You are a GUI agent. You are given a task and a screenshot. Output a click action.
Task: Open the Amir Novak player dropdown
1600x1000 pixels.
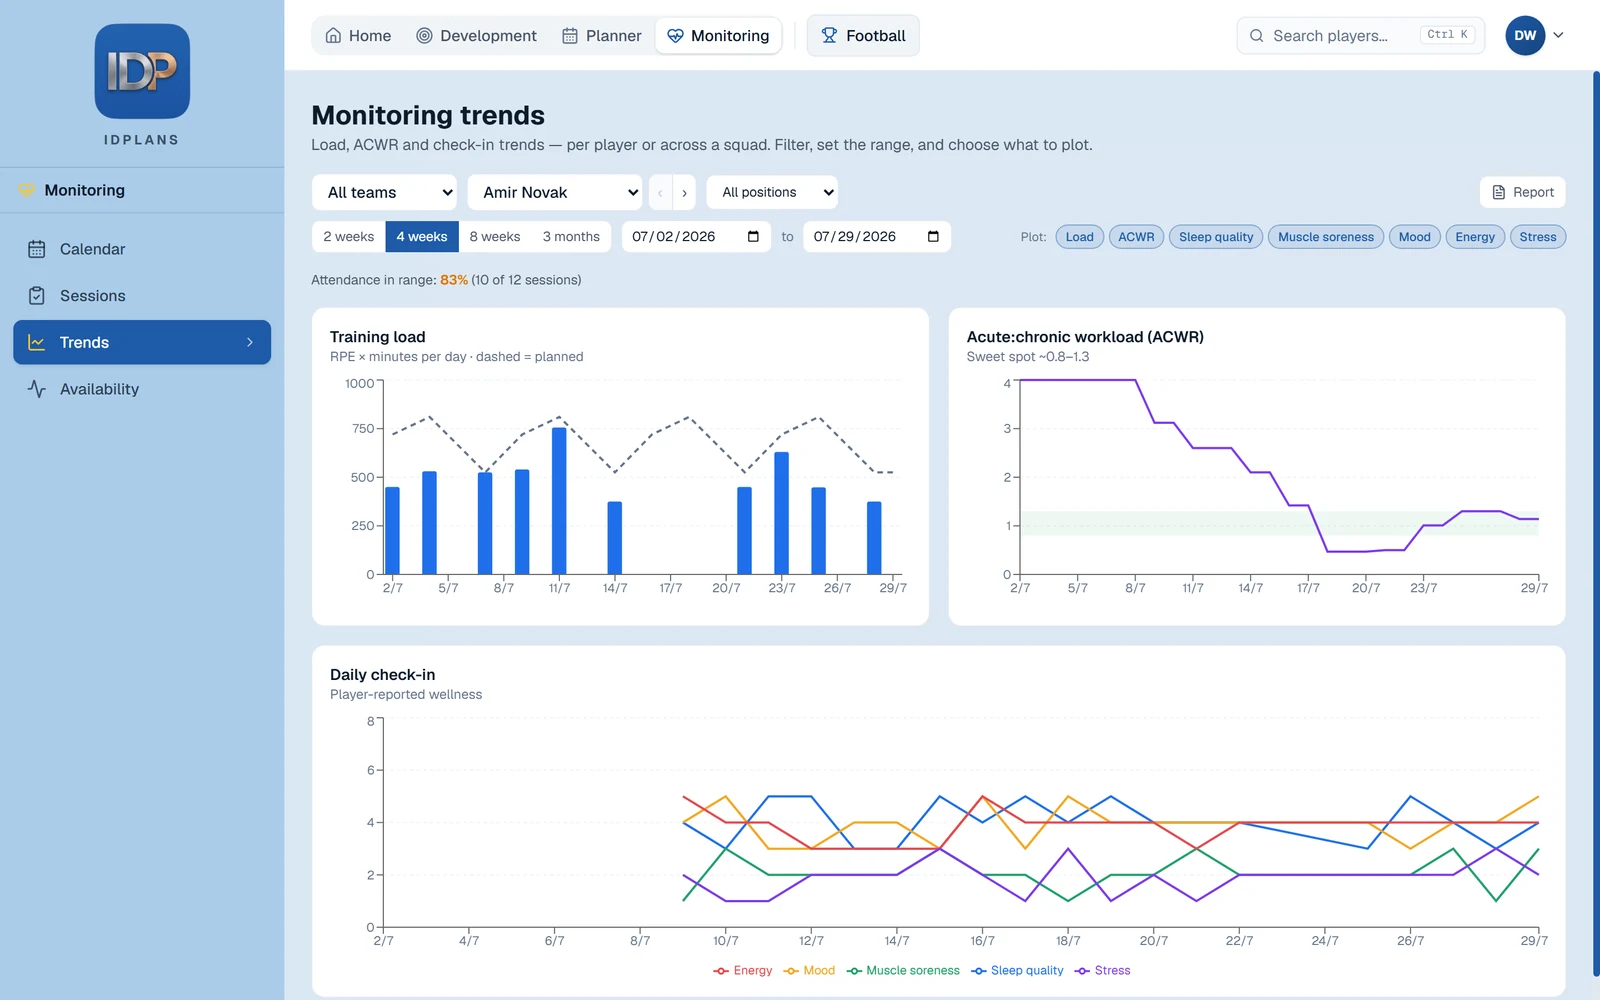pyautogui.click(x=555, y=193)
